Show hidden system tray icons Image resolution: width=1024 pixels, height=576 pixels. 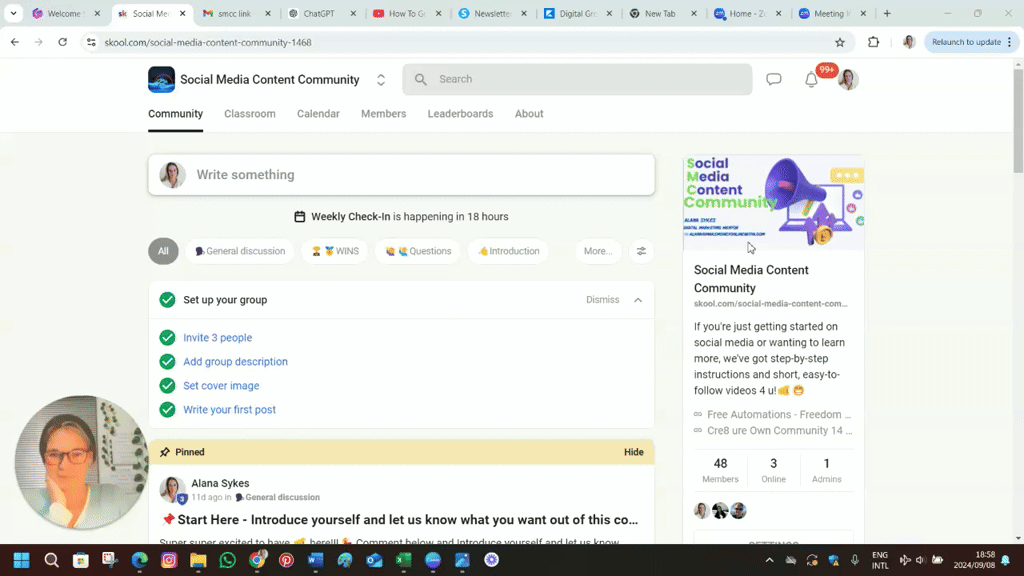tap(769, 560)
